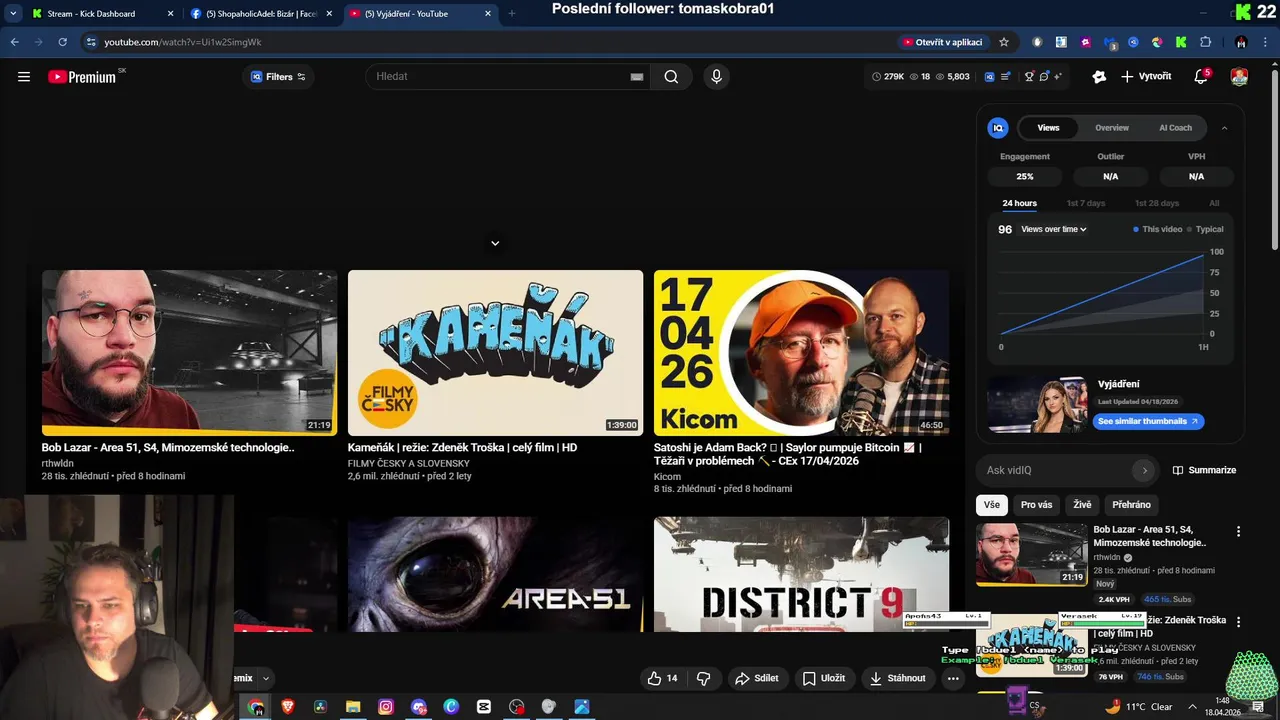Open the on-screen keyboard icon in search

point(636,77)
